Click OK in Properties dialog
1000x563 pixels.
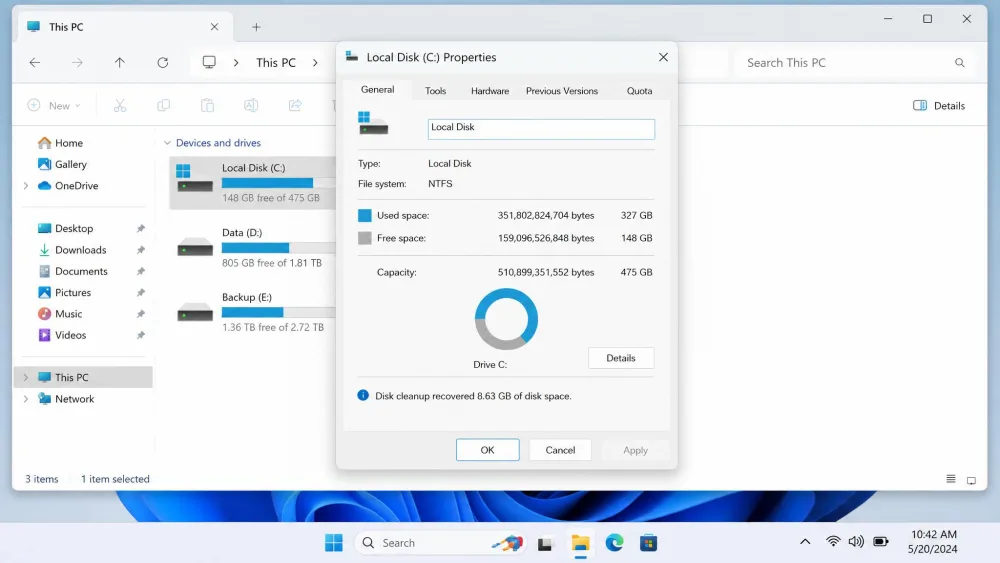[x=487, y=450]
